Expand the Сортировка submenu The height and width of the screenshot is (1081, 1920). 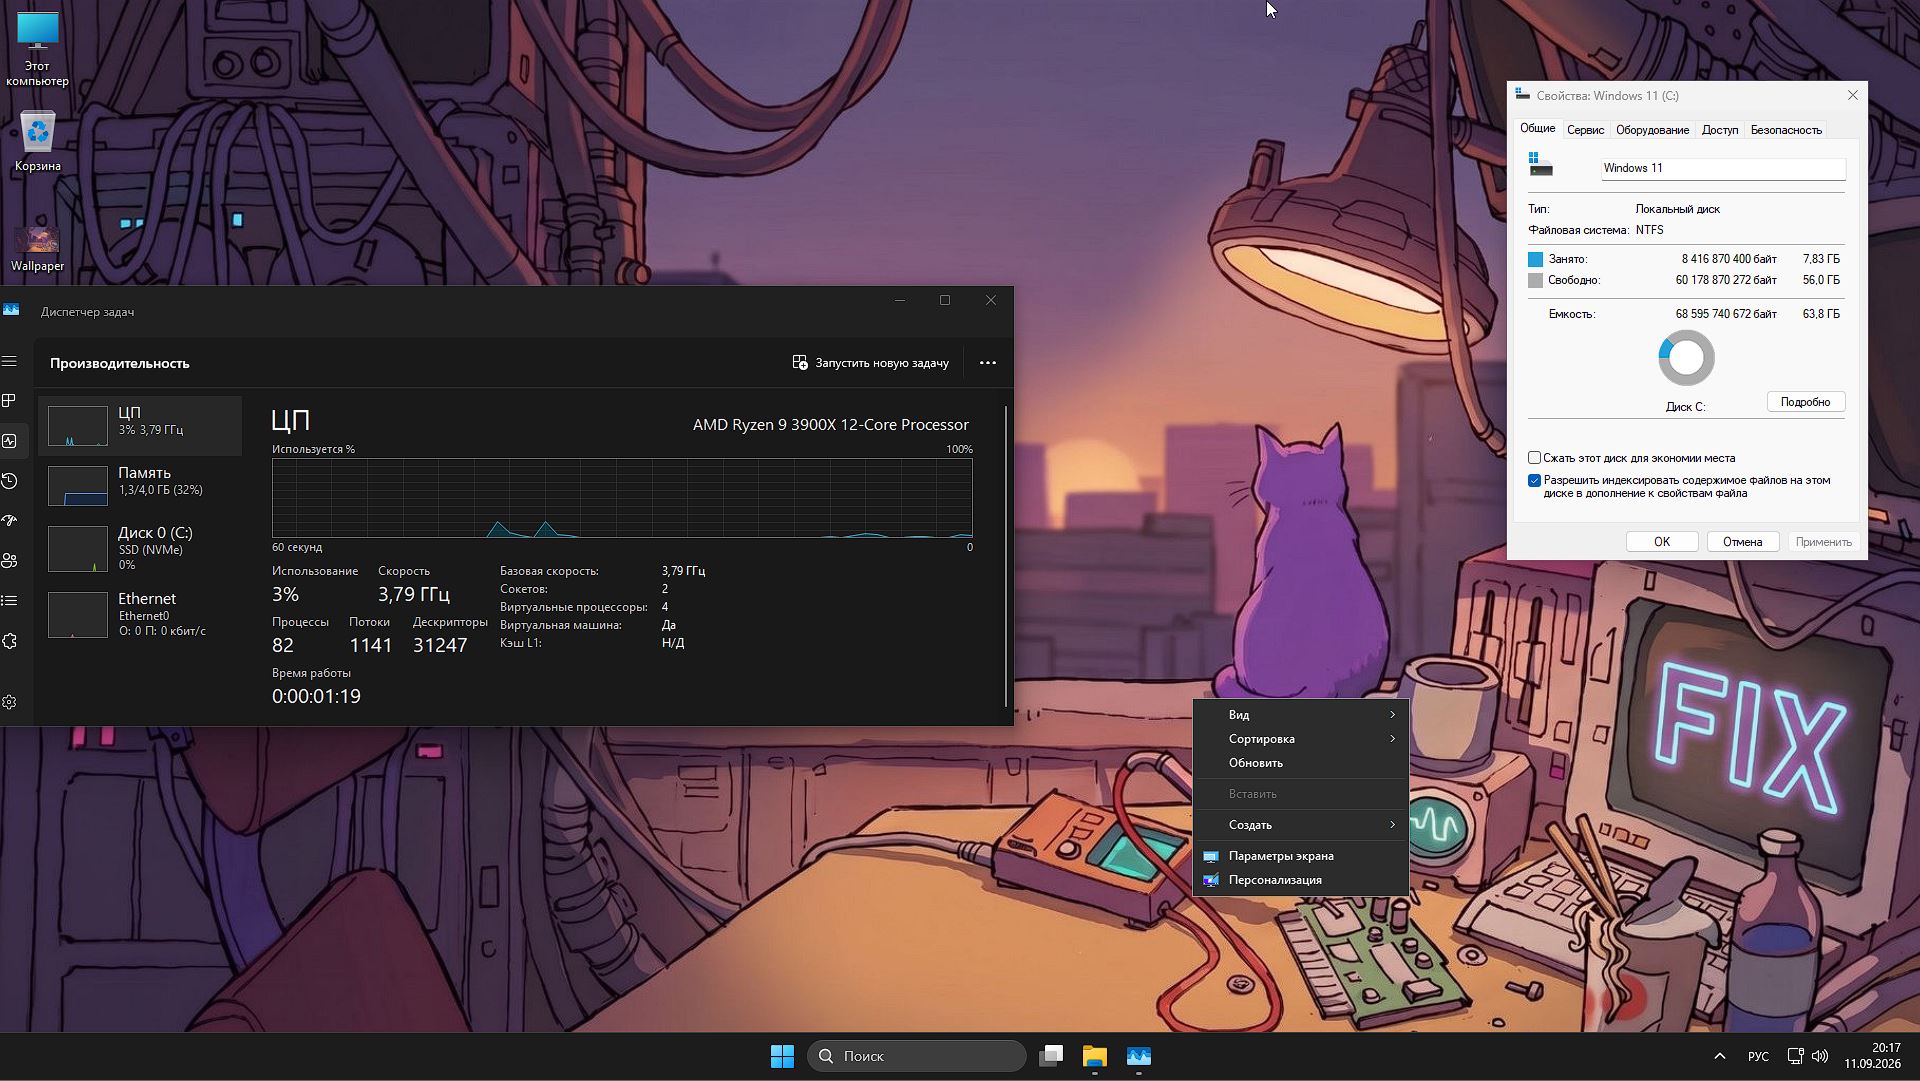(x=1301, y=739)
